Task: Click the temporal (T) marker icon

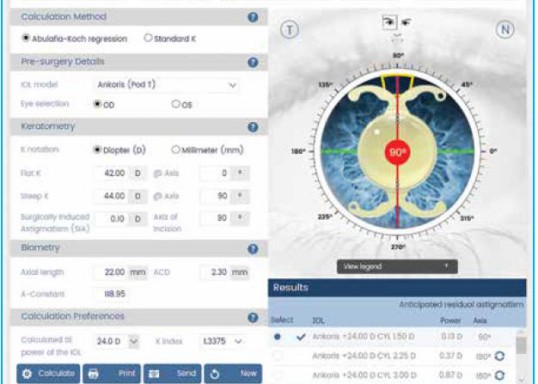Action: 290,30
